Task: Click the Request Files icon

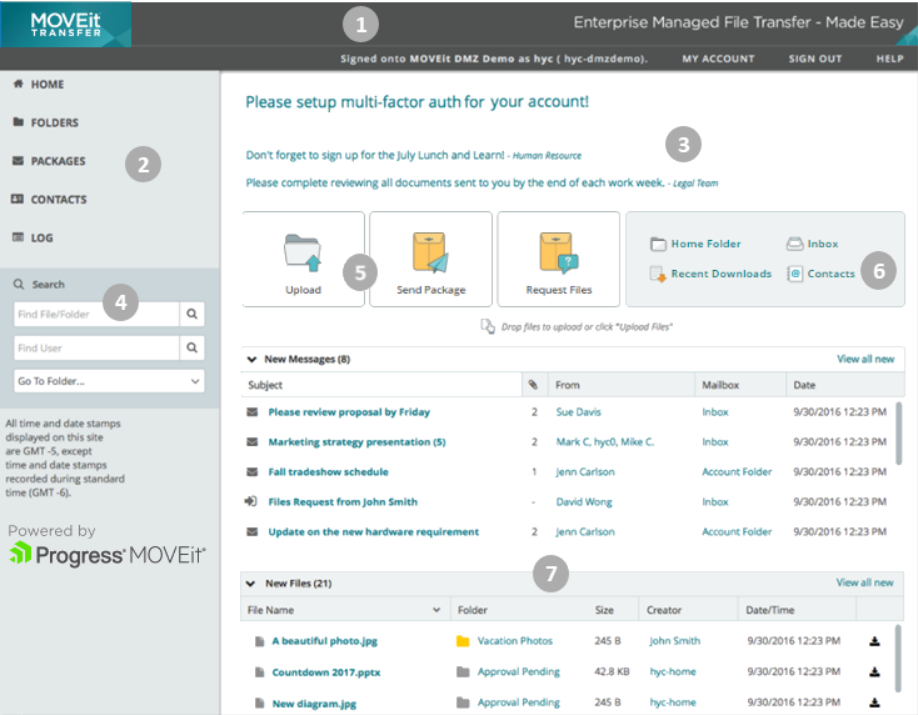Action: click(558, 254)
